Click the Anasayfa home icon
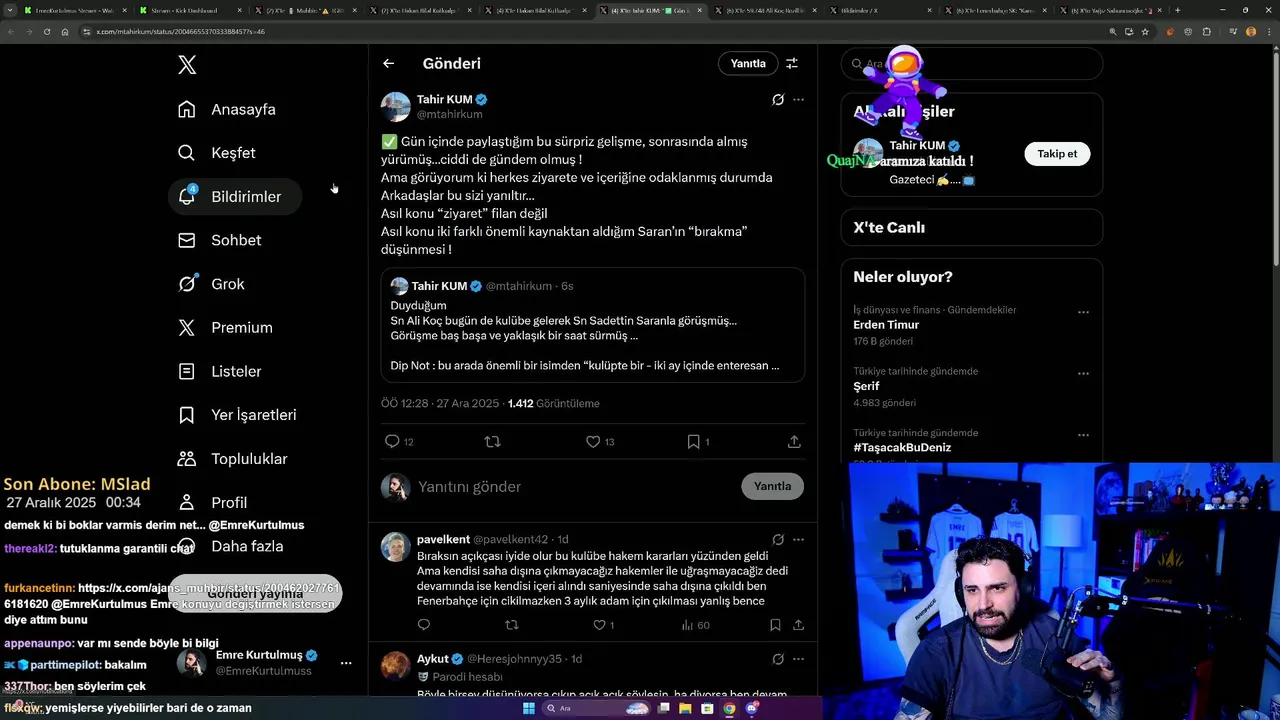1280x720 pixels. [187, 109]
